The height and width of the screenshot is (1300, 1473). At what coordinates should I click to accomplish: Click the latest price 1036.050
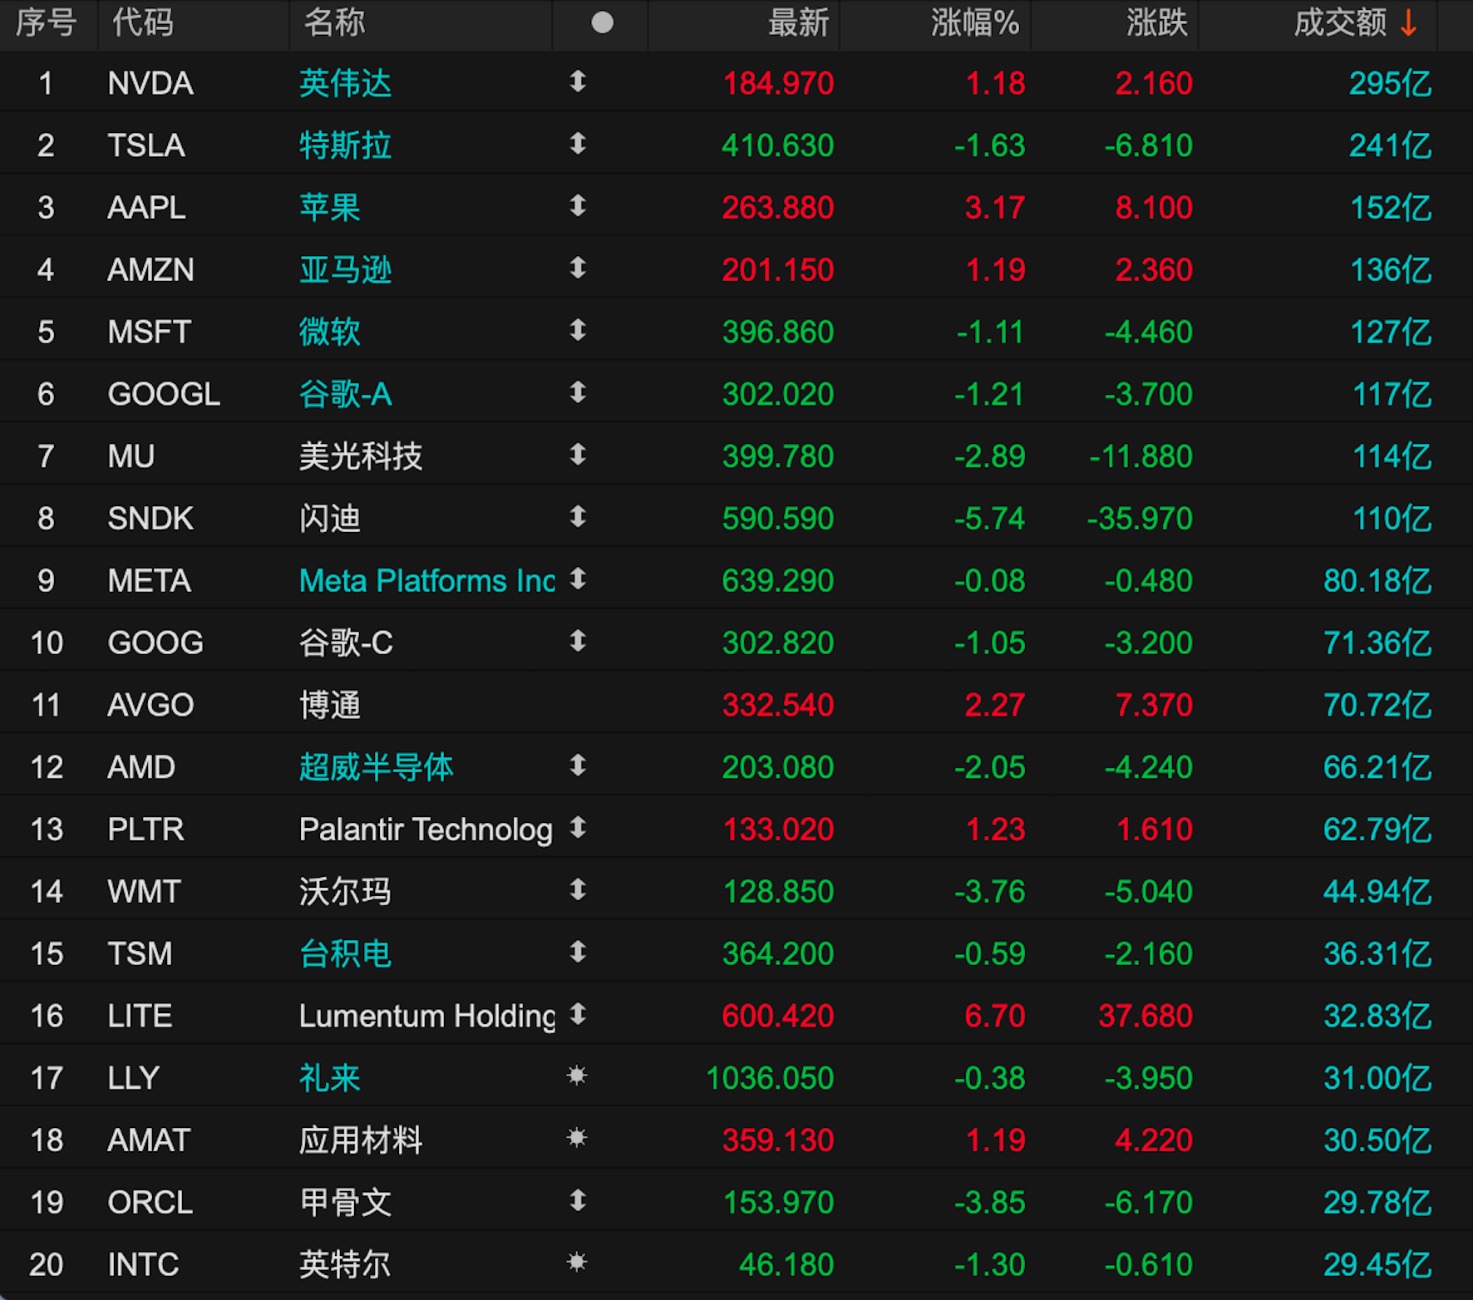point(770,1078)
